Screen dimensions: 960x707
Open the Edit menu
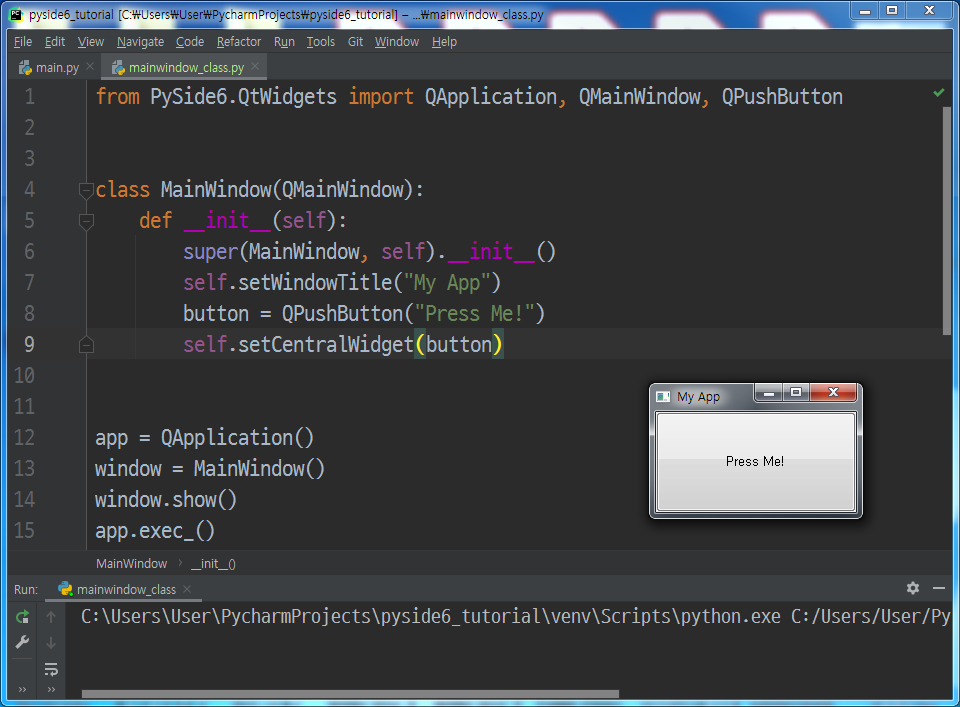click(54, 42)
